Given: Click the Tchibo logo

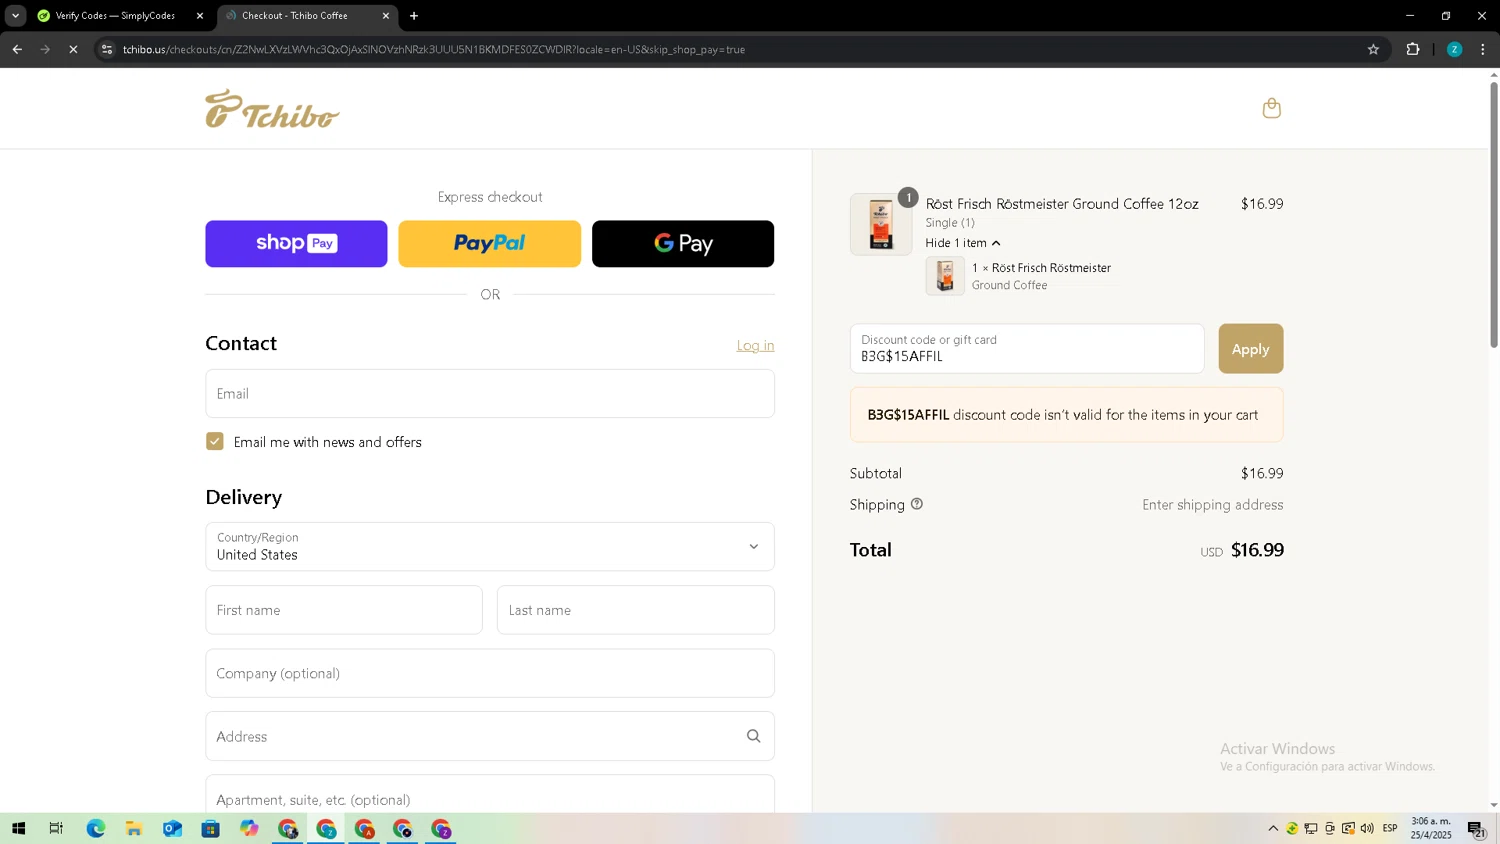Looking at the screenshot, I should pyautogui.click(x=272, y=109).
